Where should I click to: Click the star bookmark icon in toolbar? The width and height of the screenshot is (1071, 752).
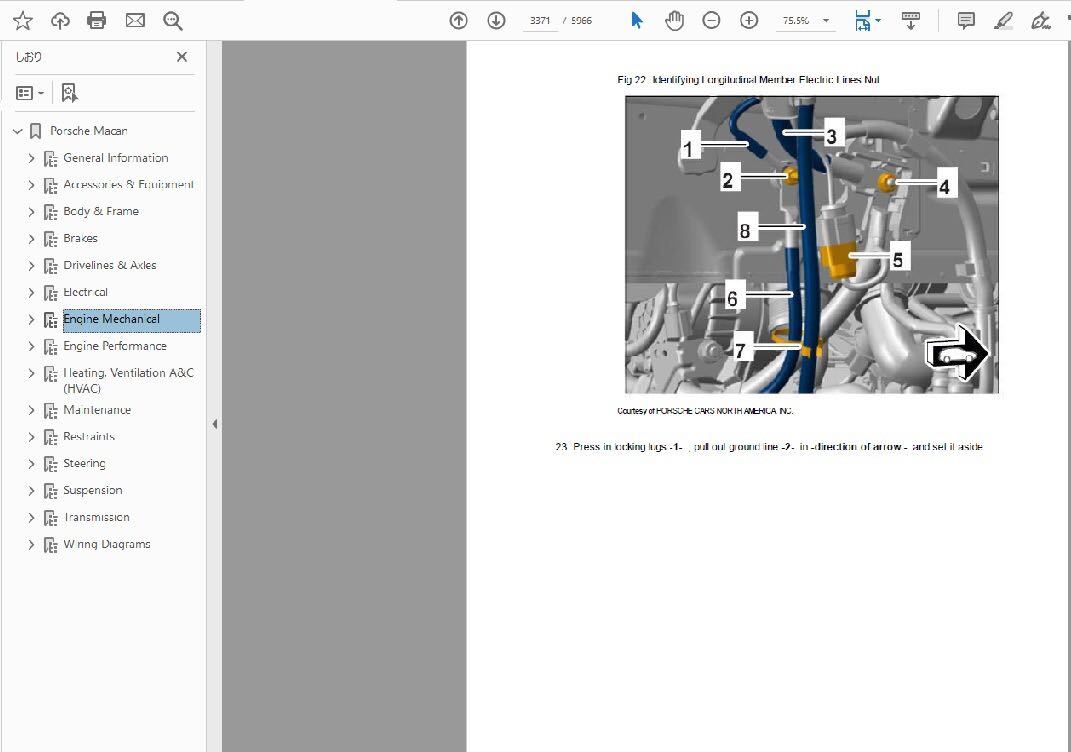tap(23, 20)
